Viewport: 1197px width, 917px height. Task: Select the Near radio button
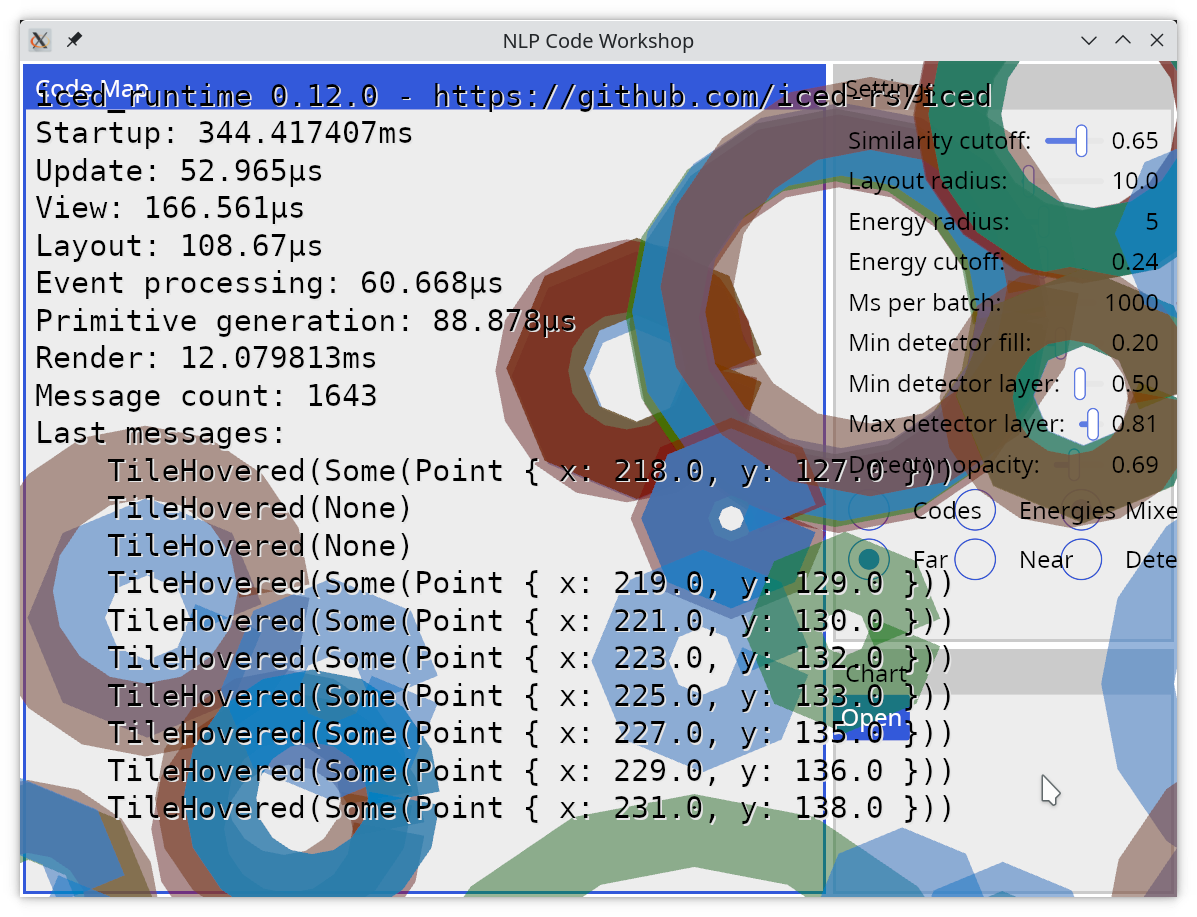pyautogui.click(x=975, y=560)
